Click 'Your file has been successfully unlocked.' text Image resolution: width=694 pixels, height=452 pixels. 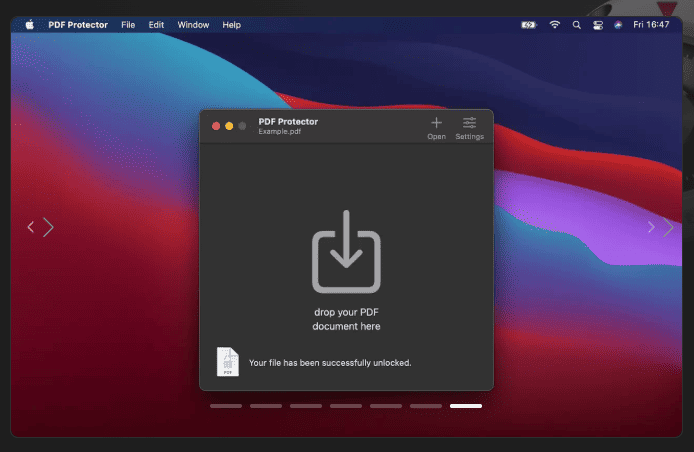point(330,363)
